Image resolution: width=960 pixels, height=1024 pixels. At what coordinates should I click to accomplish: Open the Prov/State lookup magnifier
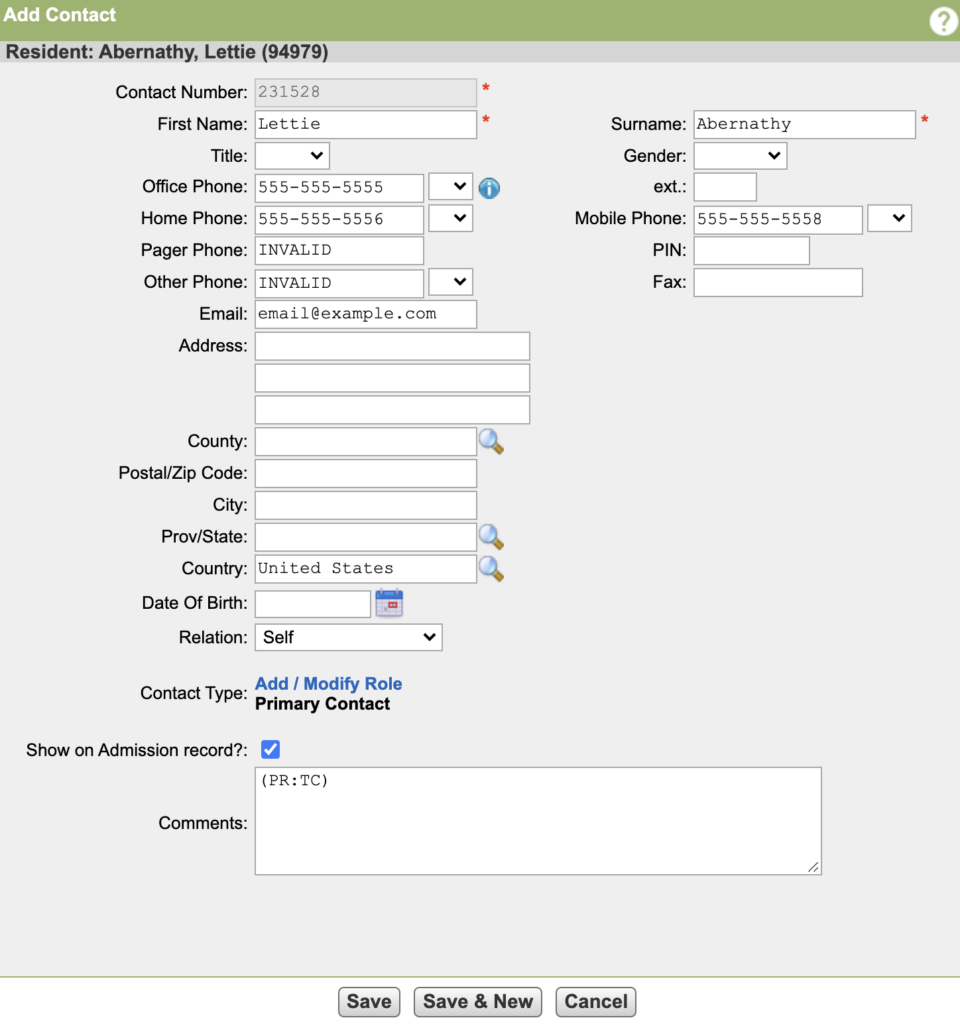(490, 537)
